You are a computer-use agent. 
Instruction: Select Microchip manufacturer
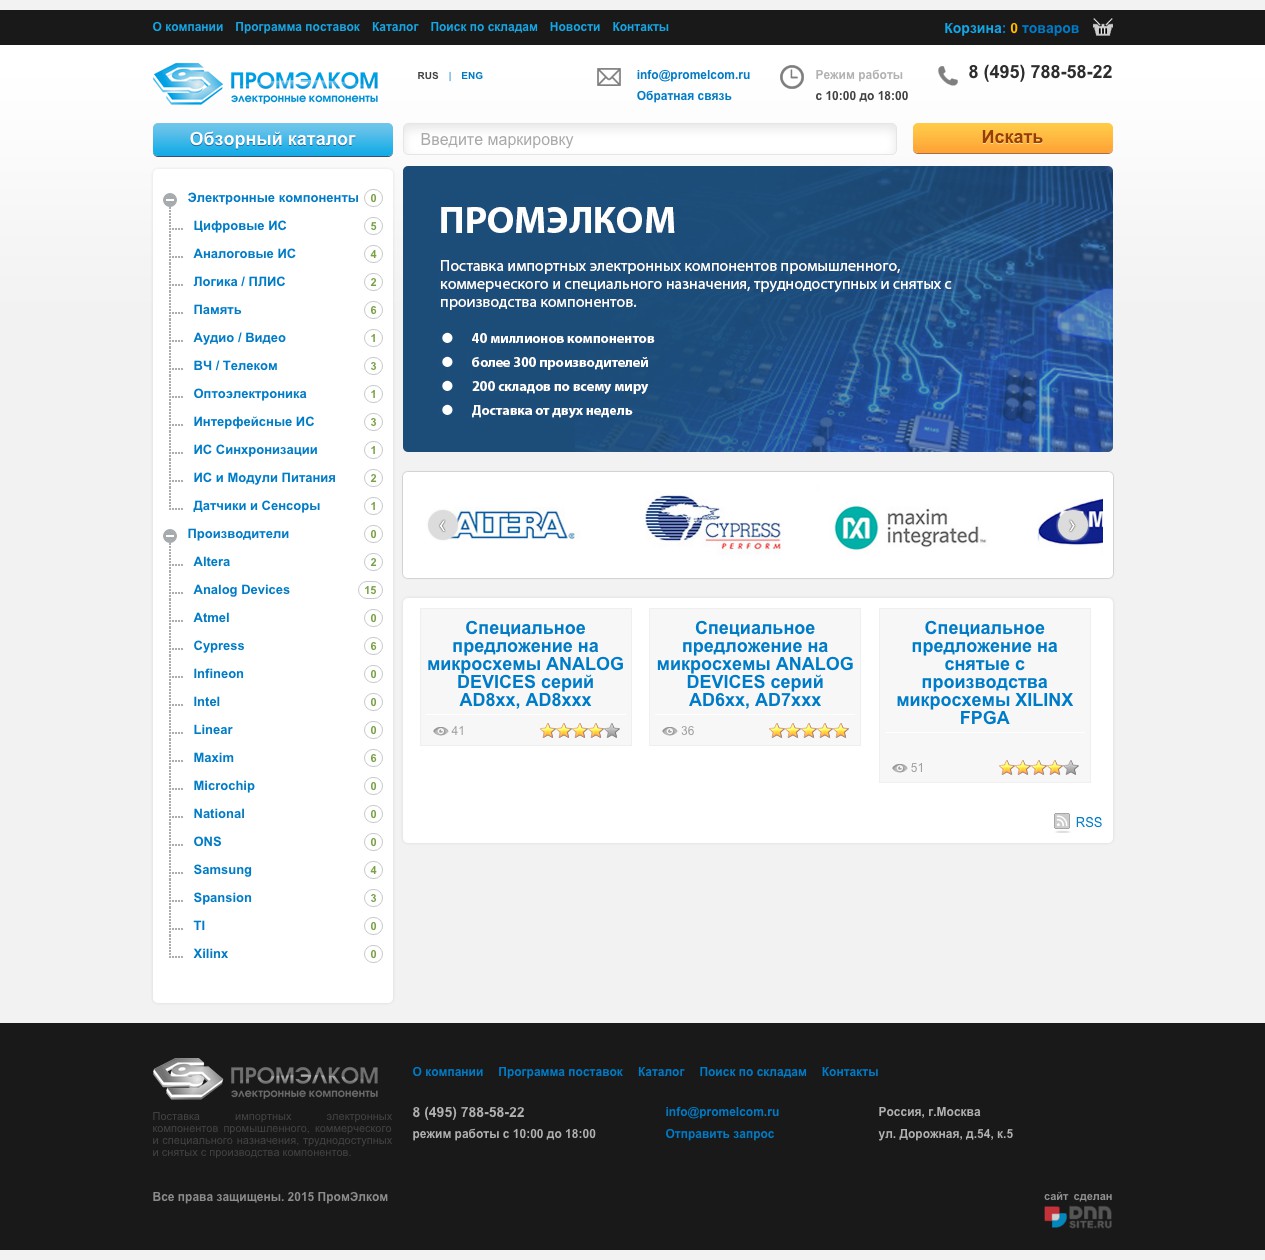point(224,786)
